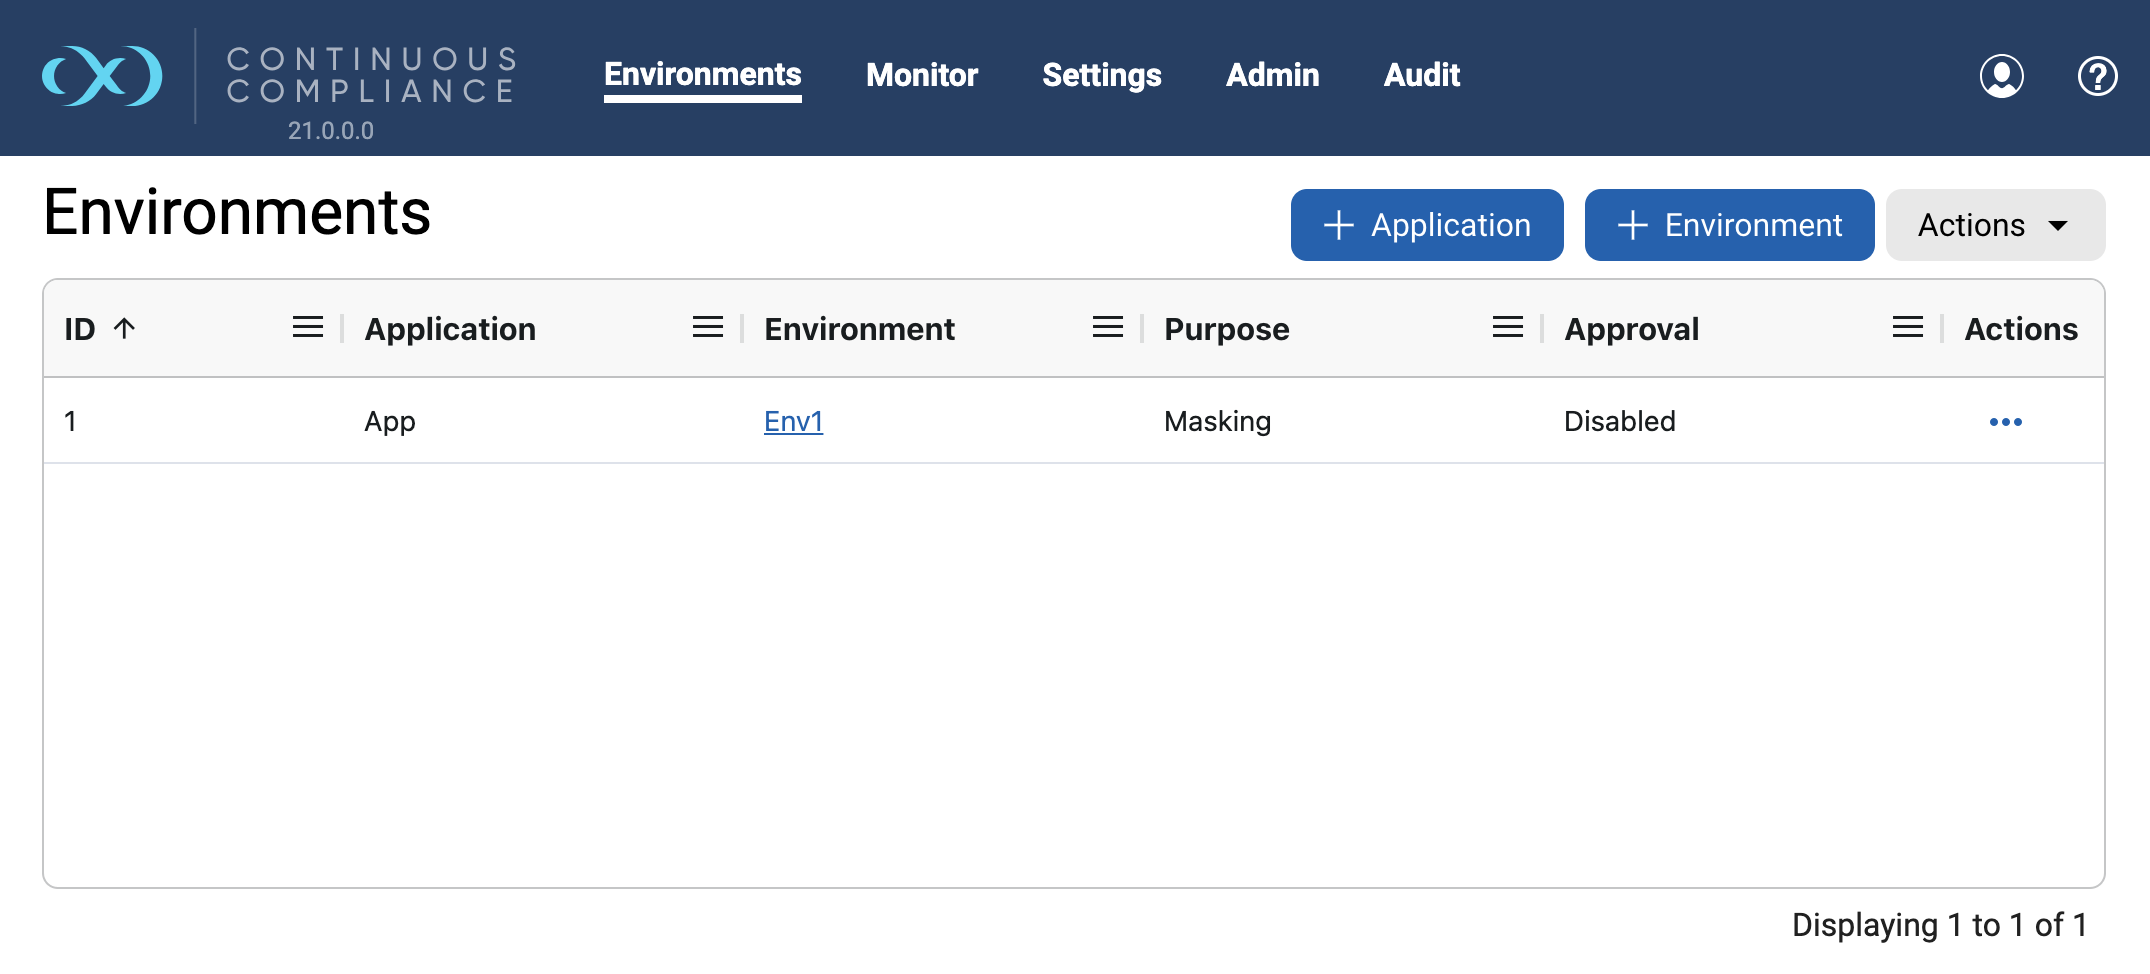Viewport: 2150px width, 974px height.
Task: Click the Add Application button
Action: (x=1427, y=225)
